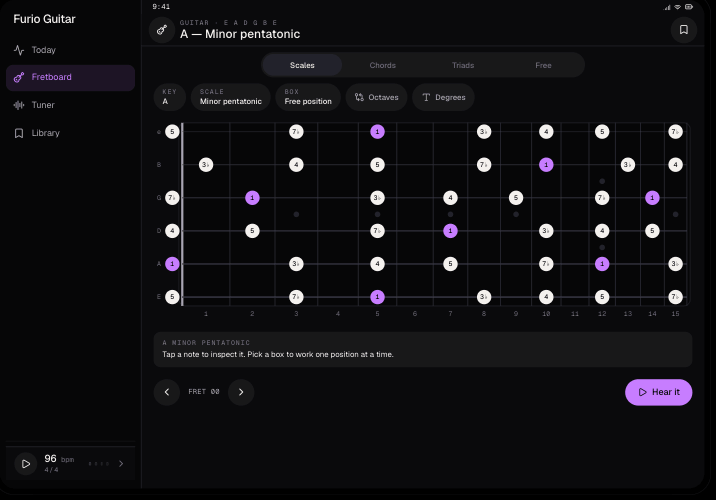Switch to the Chords tab
Image resolution: width=716 pixels, height=500 pixels.
[383, 65]
